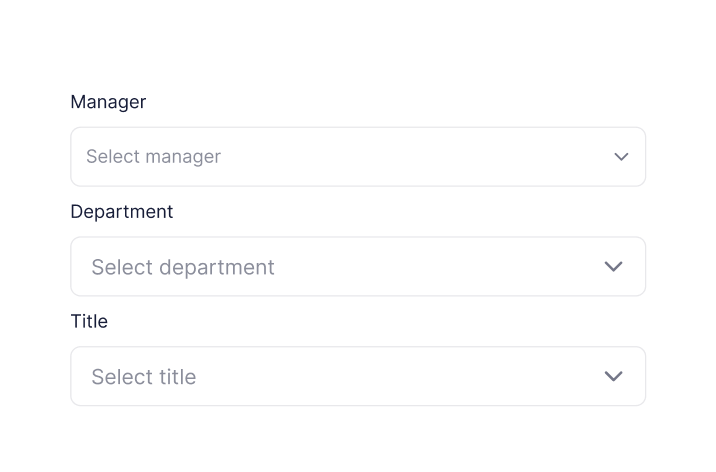The height and width of the screenshot is (472, 716).
Task: Click the chevron in the Department field
Action: coord(614,267)
